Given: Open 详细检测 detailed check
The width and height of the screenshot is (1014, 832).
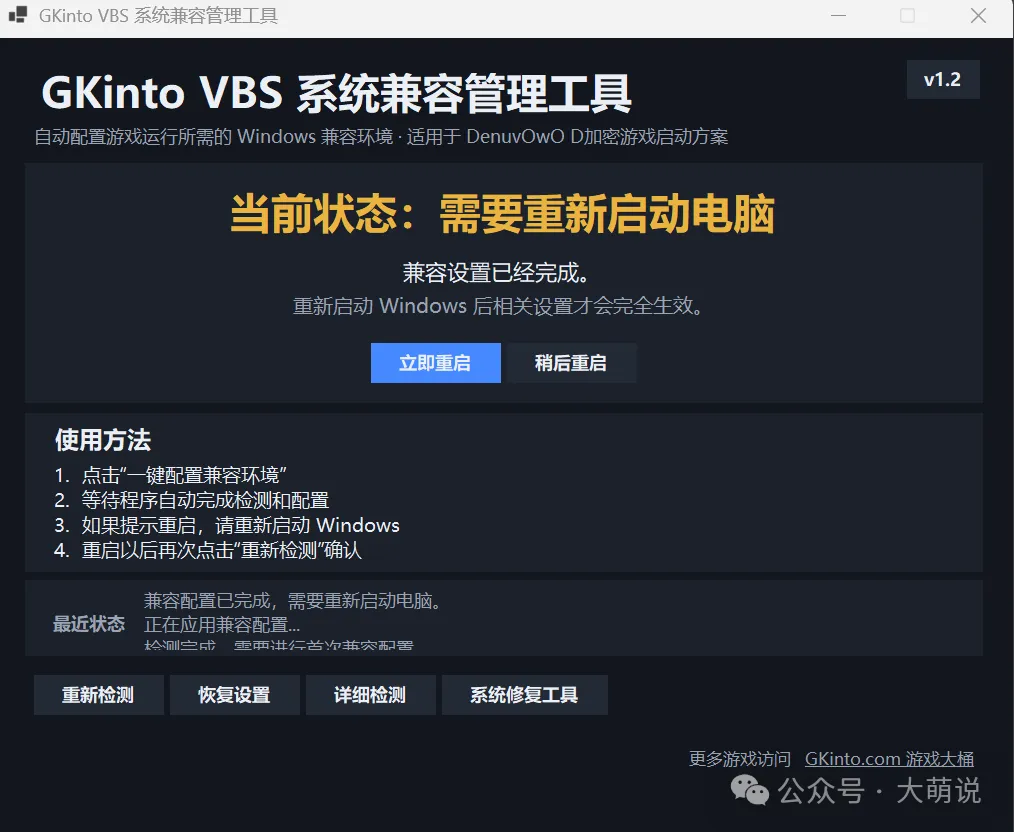Looking at the screenshot, I should click(370, 695).
